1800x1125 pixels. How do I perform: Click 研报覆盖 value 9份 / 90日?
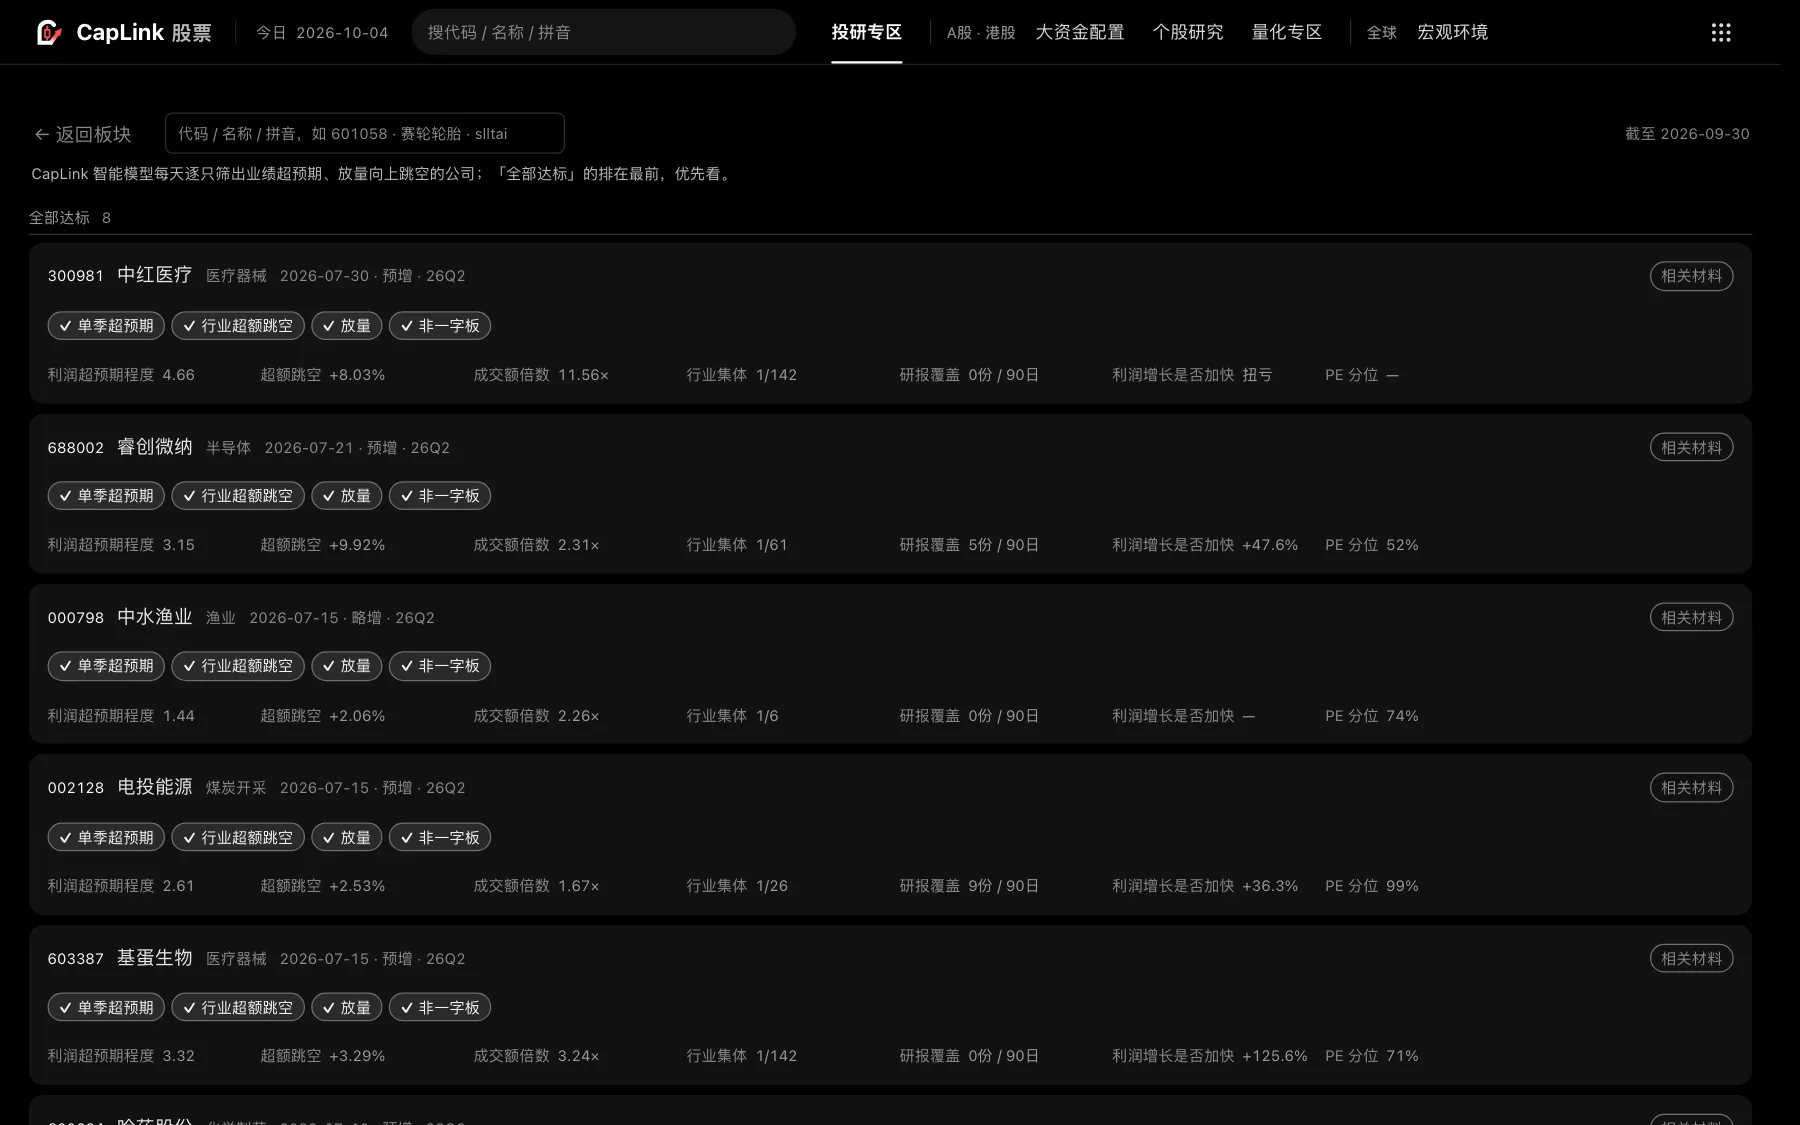(1003, 886)
